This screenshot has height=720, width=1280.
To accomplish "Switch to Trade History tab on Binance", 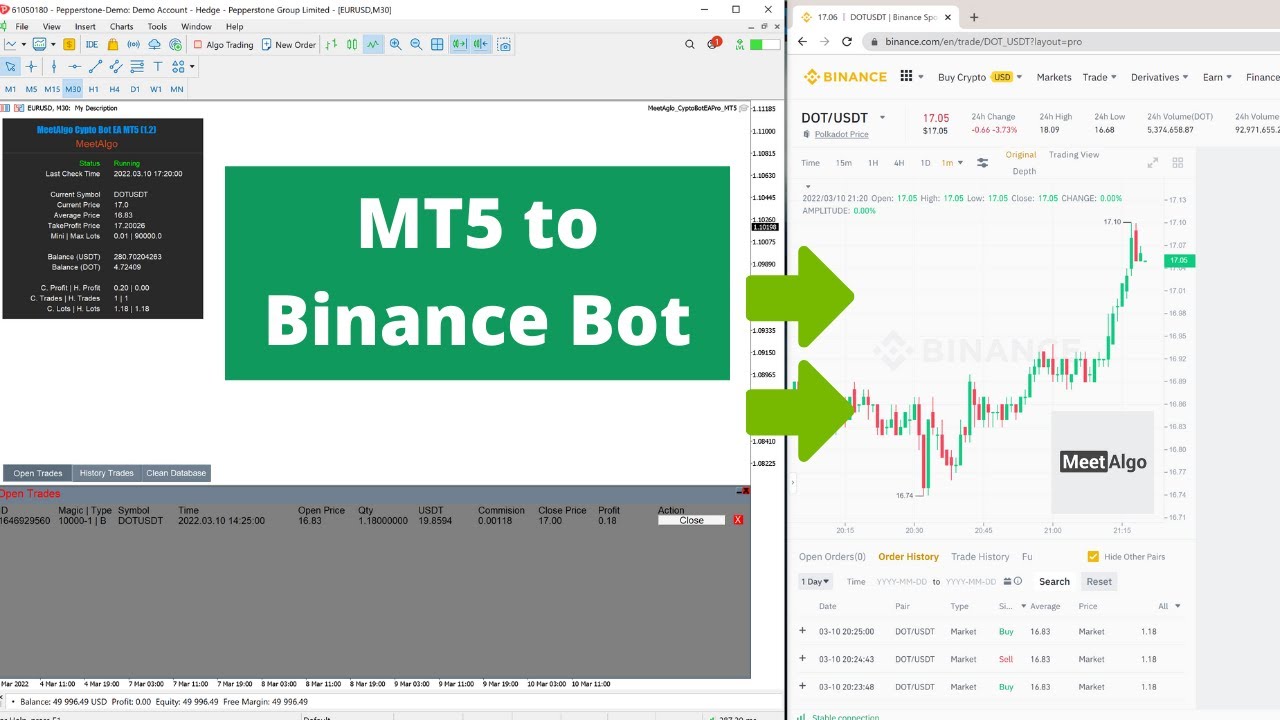I will [980, 556].
